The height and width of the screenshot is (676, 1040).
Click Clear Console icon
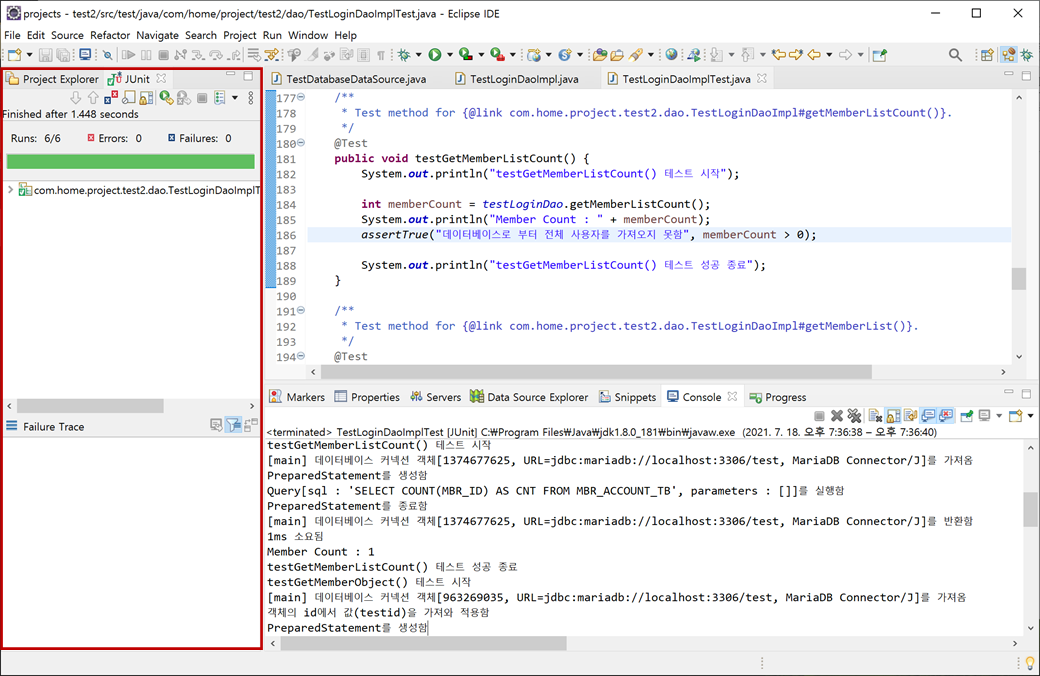(x=876, y=416)
